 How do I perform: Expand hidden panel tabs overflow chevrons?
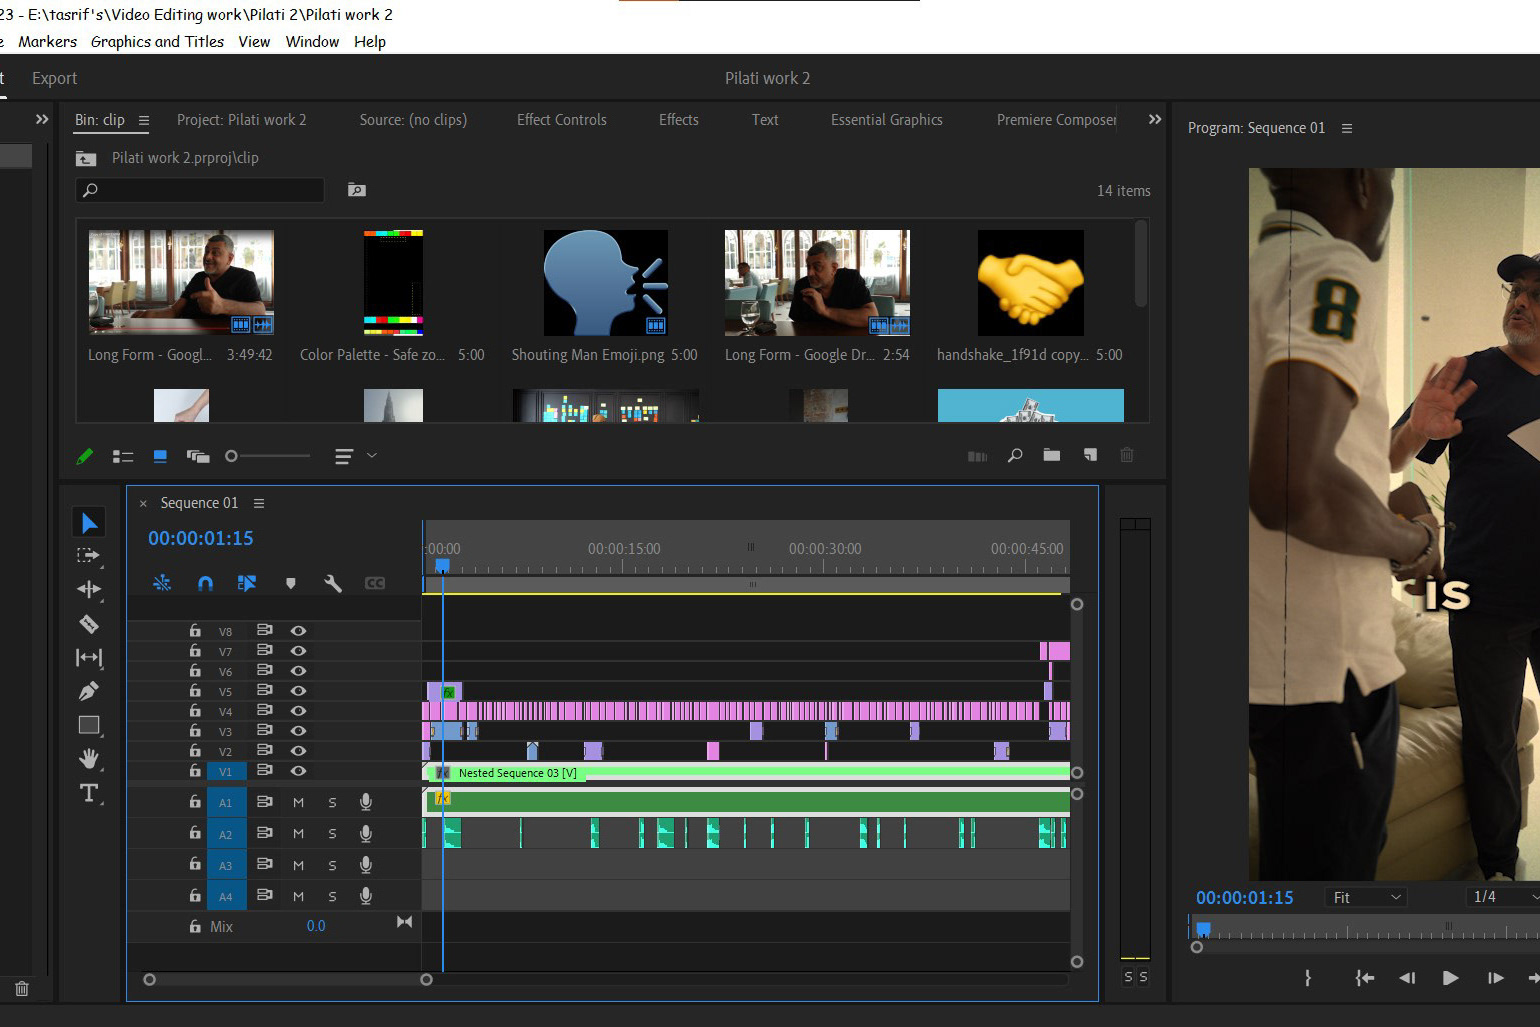1155,119
